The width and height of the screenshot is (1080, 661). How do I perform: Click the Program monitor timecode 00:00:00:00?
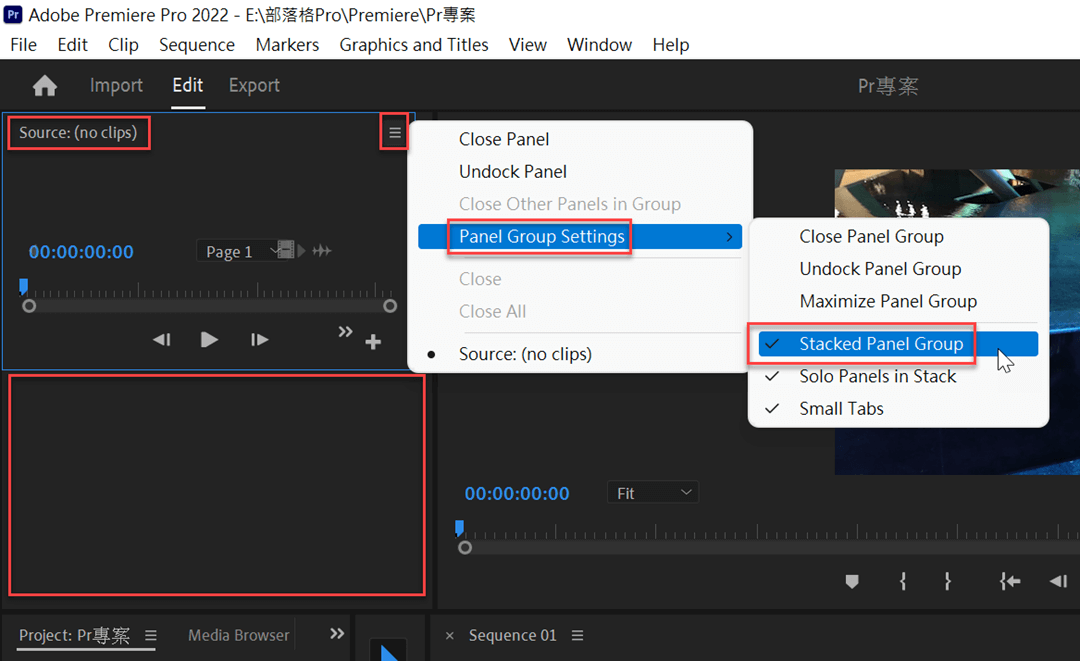coord(517,494)
